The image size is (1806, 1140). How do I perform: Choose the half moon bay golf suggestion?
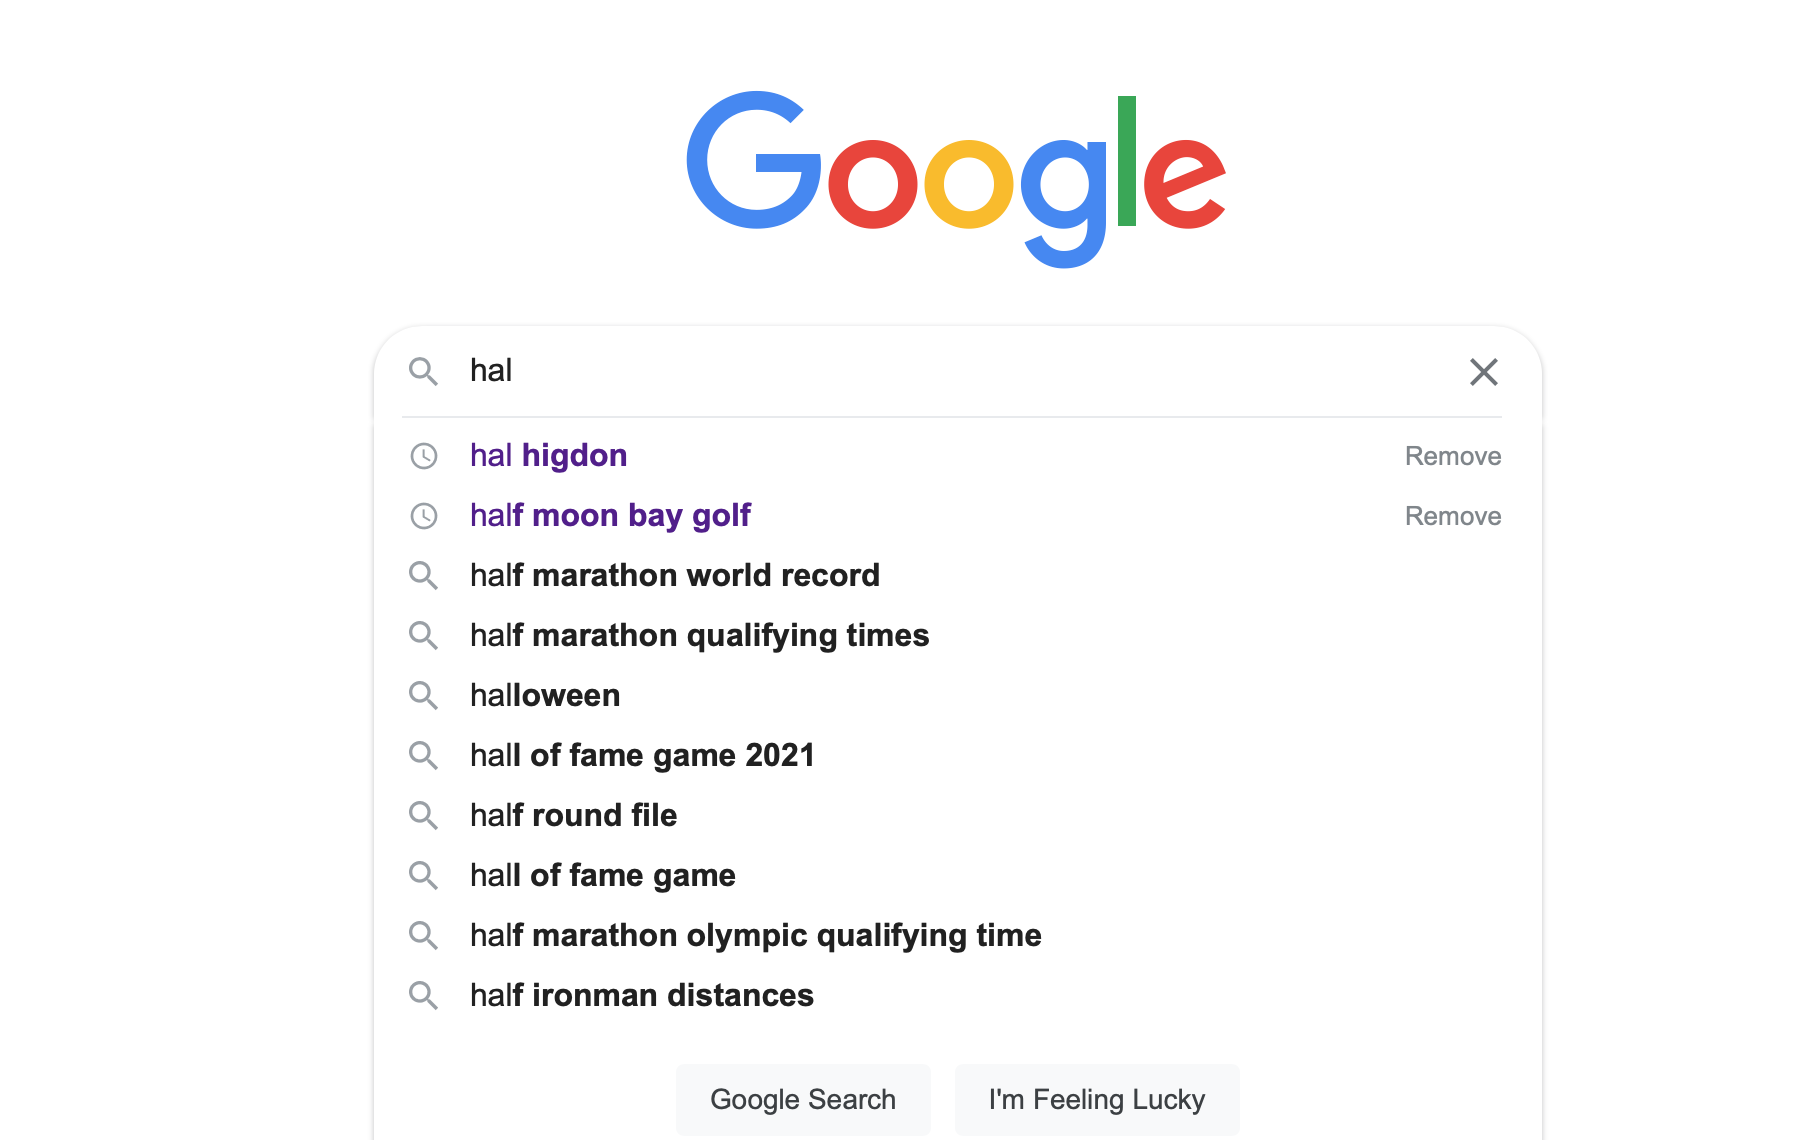610,516
